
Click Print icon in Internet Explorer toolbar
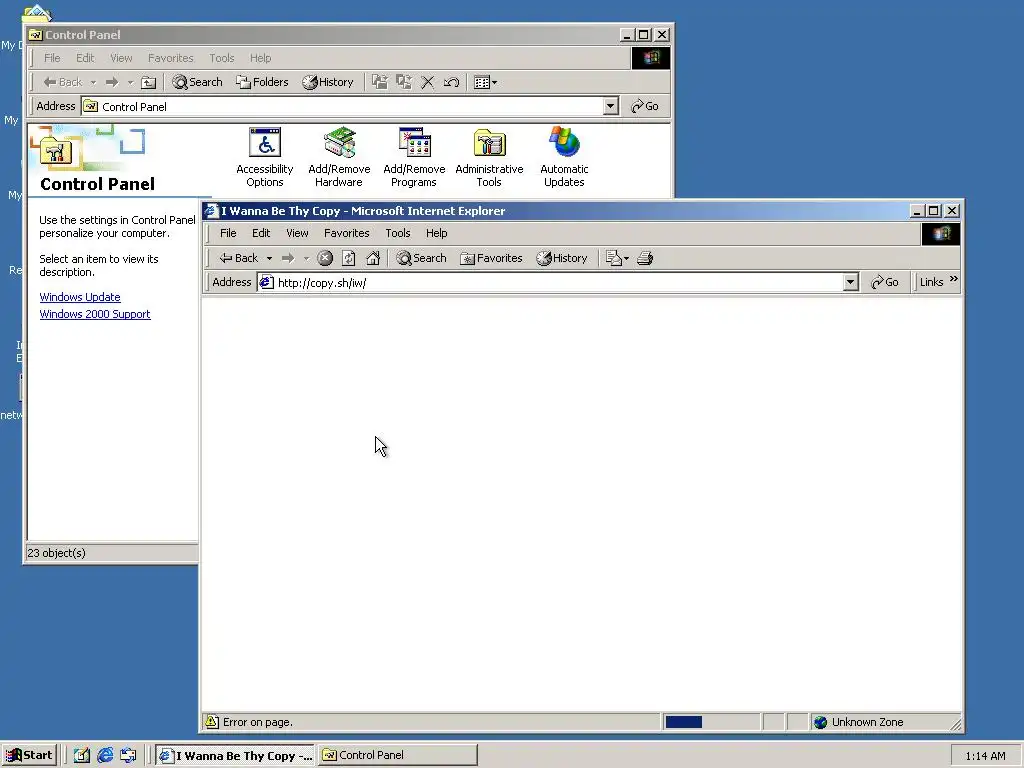(x=645, y=258)
